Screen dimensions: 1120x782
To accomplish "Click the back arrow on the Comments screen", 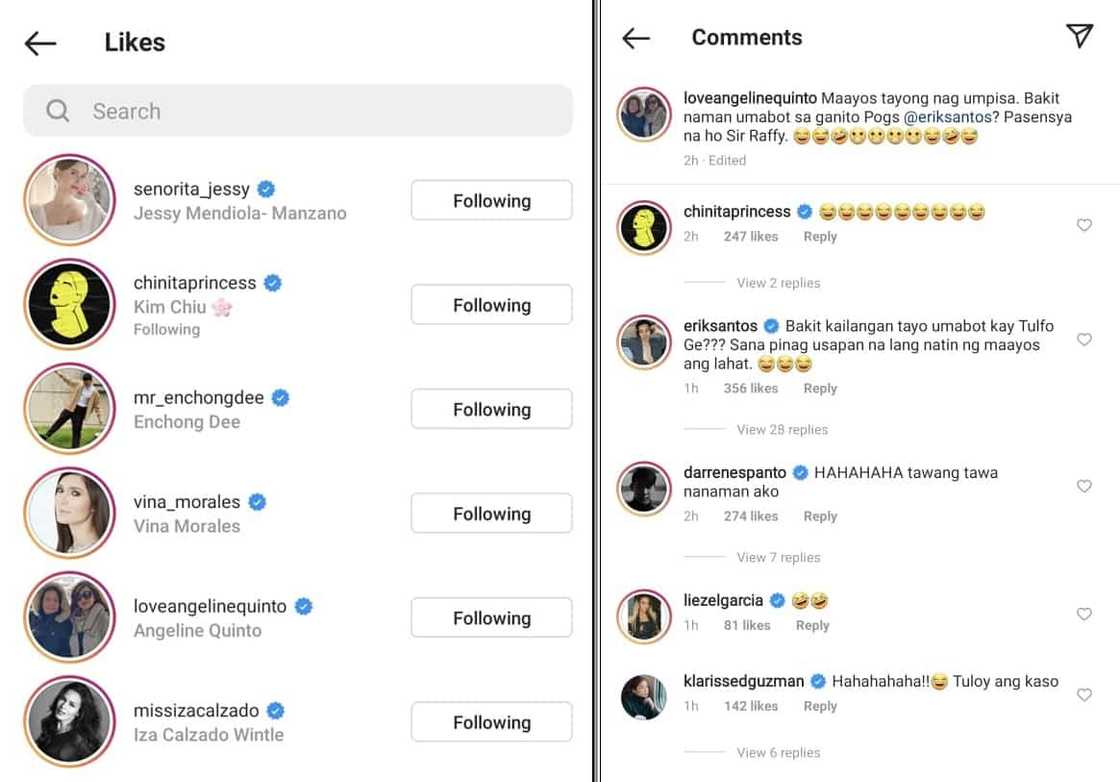I will (636, 36).
